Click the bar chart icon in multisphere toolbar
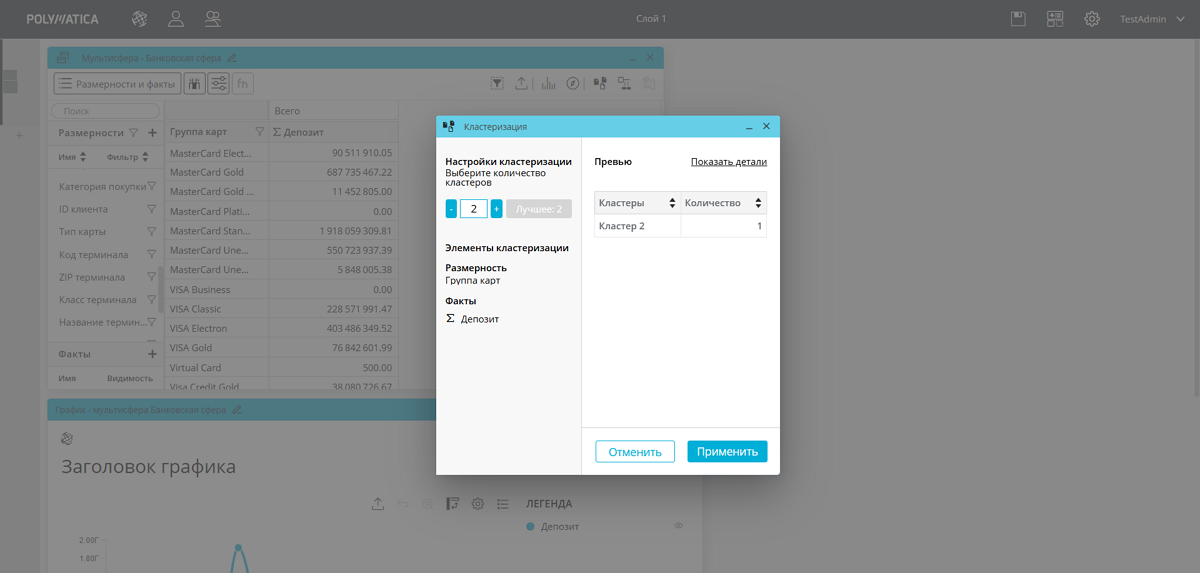This screenshot has width=1200, height=573. pyautogui.click(x=548, y=84)
